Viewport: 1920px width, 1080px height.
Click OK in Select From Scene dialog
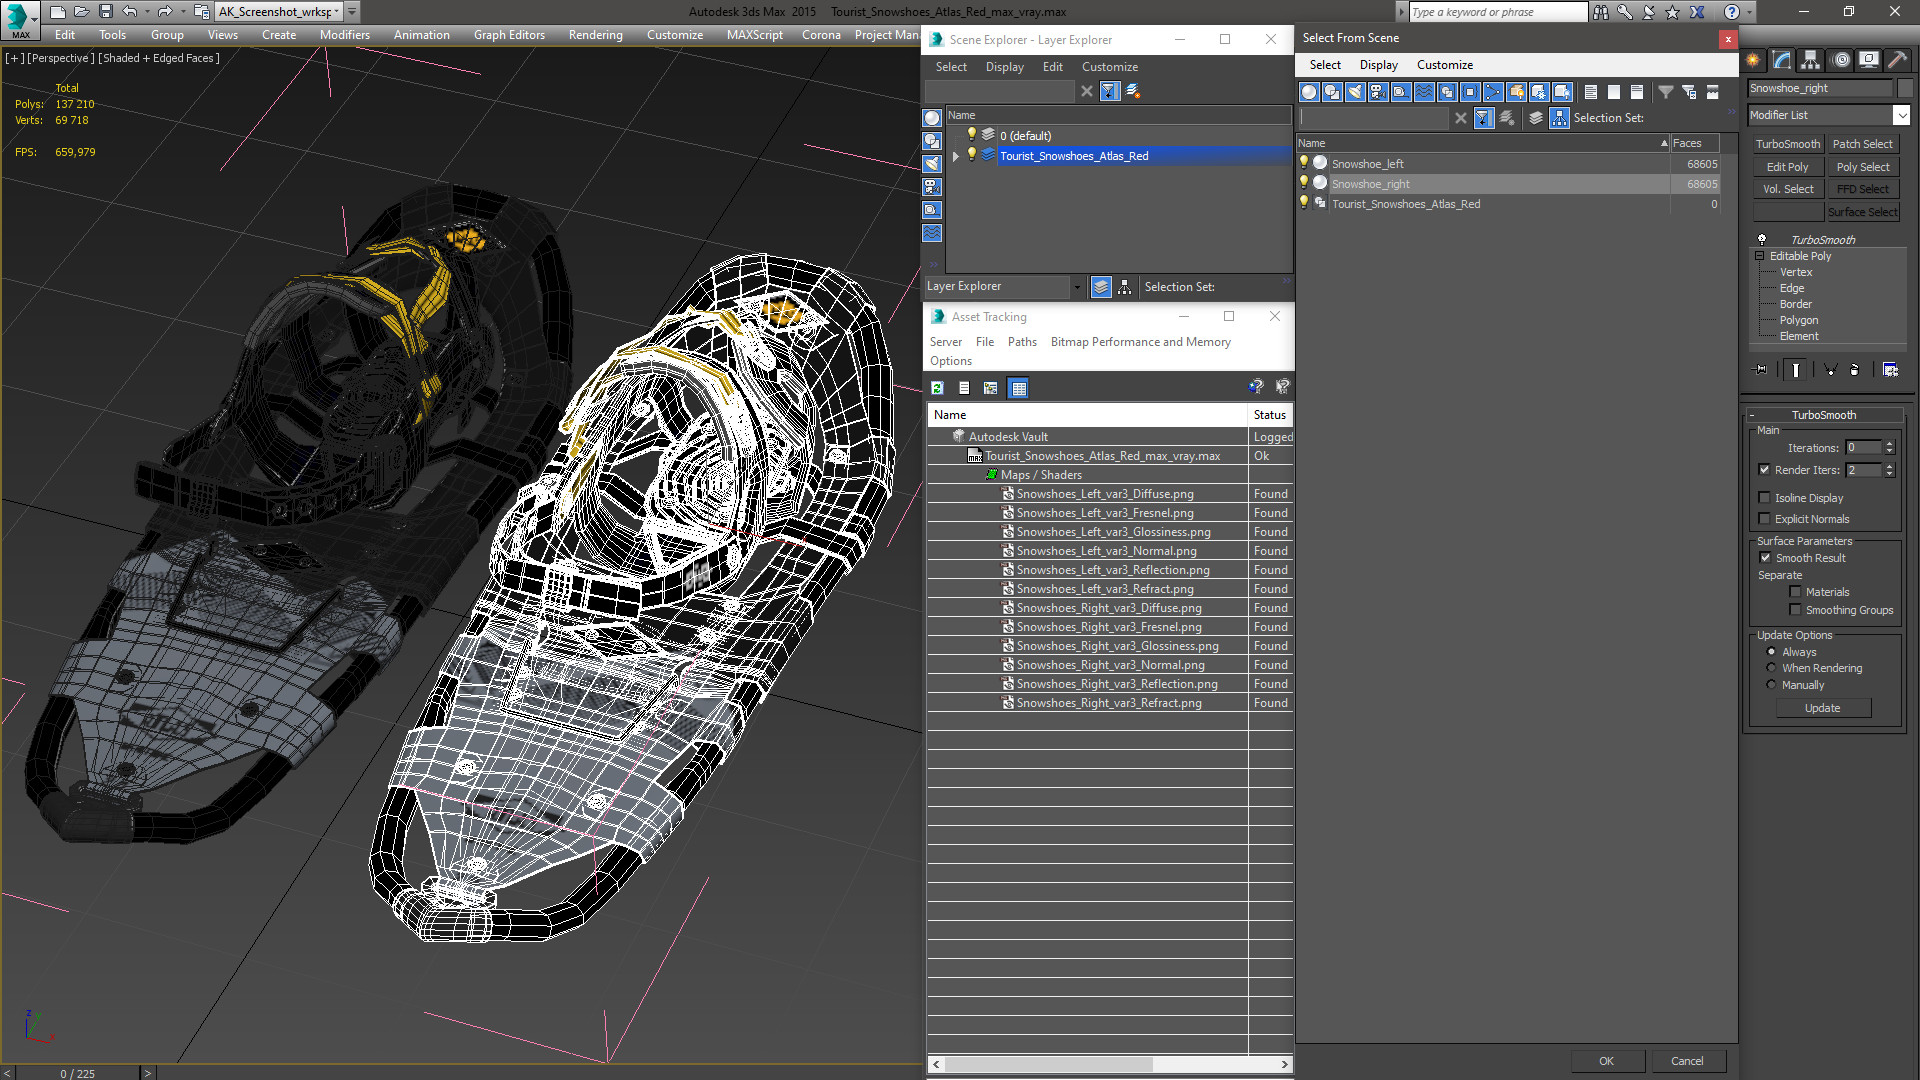[x=1606, y=1061]
